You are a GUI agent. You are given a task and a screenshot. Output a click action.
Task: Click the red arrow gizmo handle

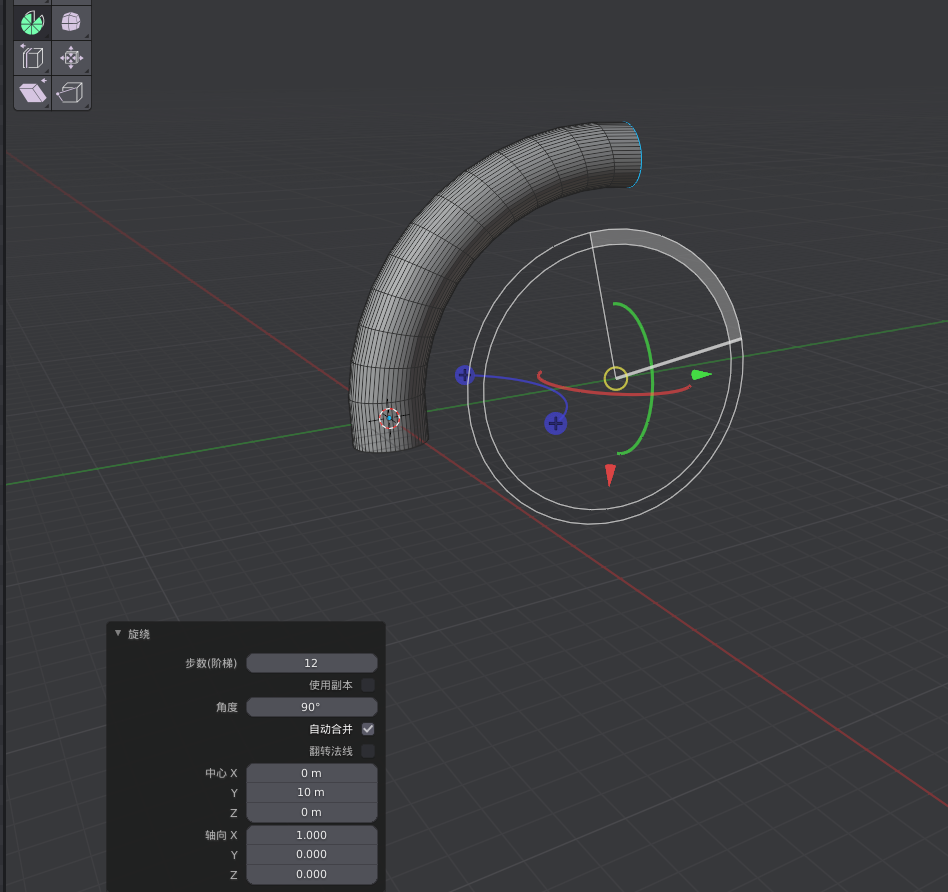coord(610,475)
